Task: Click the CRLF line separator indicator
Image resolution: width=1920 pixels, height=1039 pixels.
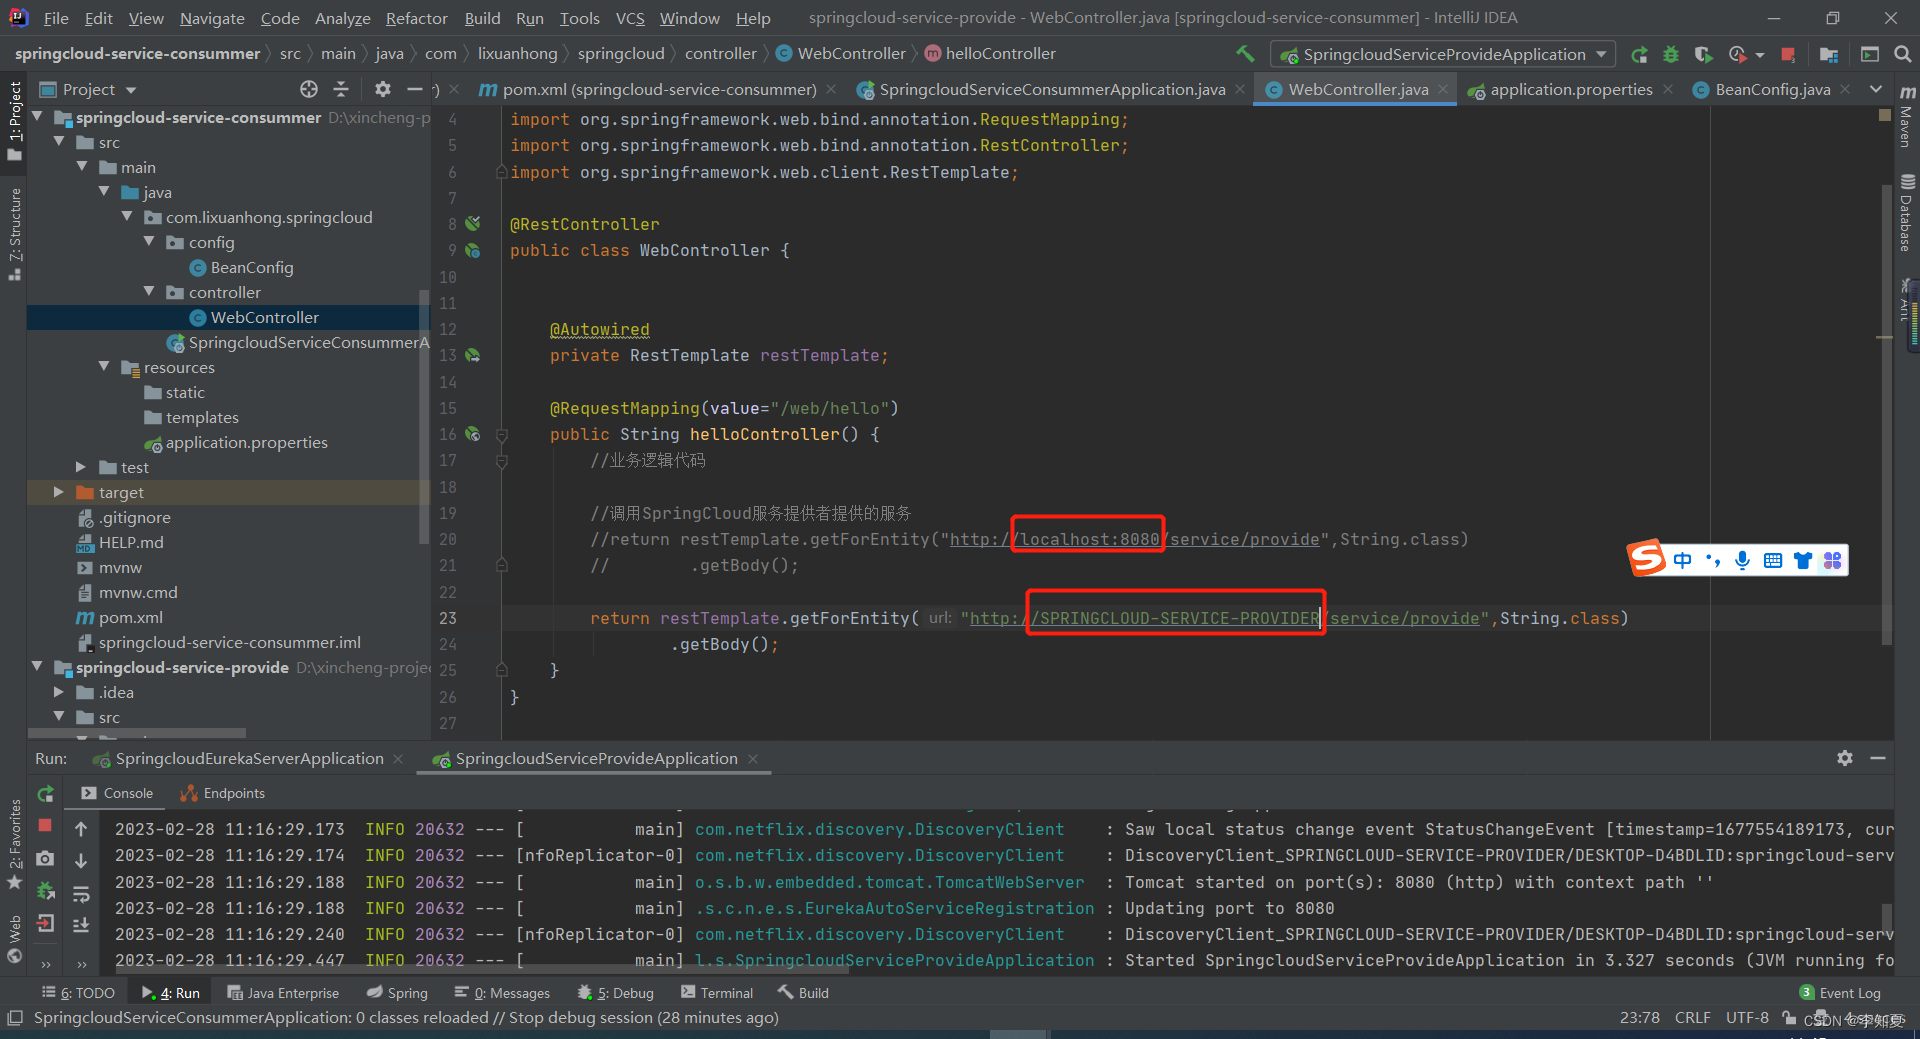Action: point(1692,1018)
